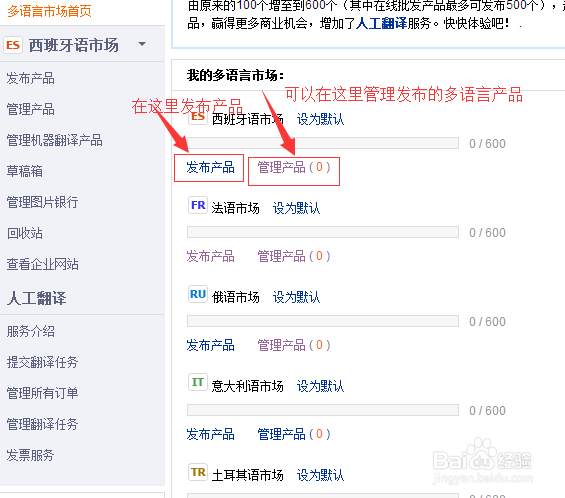Open 管理产品 (0) under French market
Screen dimensions: 565x498
coord(294,257)
